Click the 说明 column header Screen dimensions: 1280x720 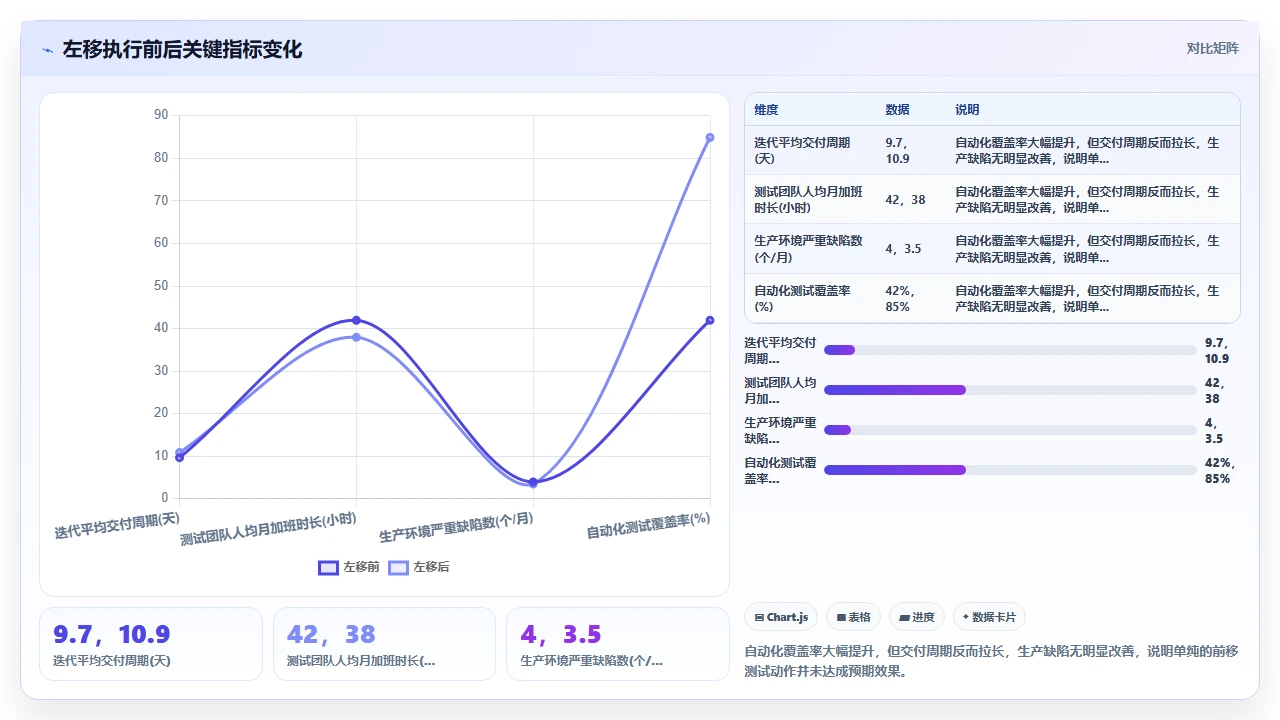click(x=967, y=109)
